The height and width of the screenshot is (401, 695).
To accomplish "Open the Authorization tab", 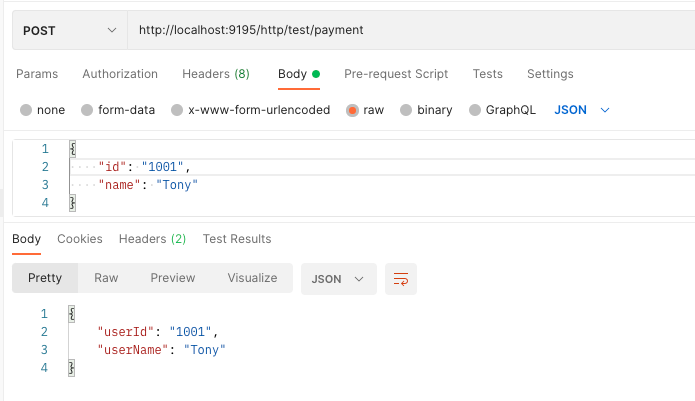I will point(120,74).
